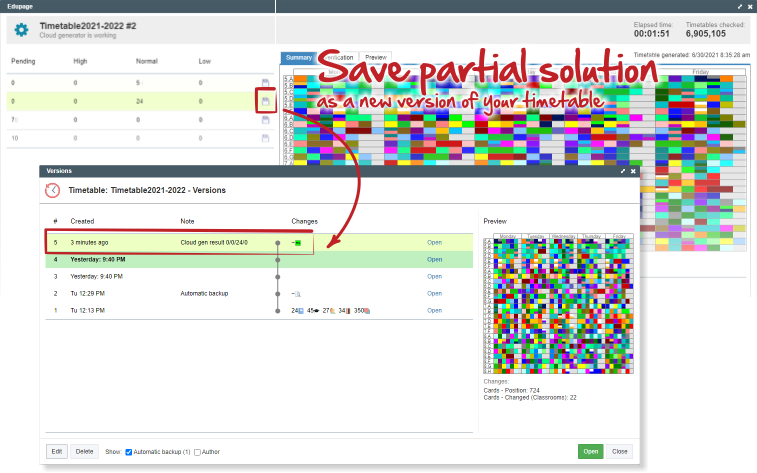The image size is (757, 473).
Task: Click the Edit button
Action: tap(57, 451)
